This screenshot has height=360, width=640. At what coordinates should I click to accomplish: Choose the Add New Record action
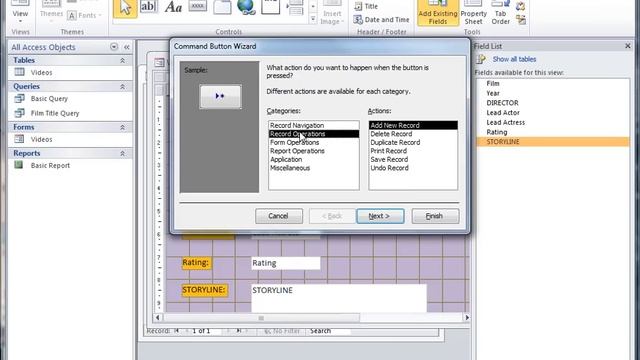click(413, 125)
